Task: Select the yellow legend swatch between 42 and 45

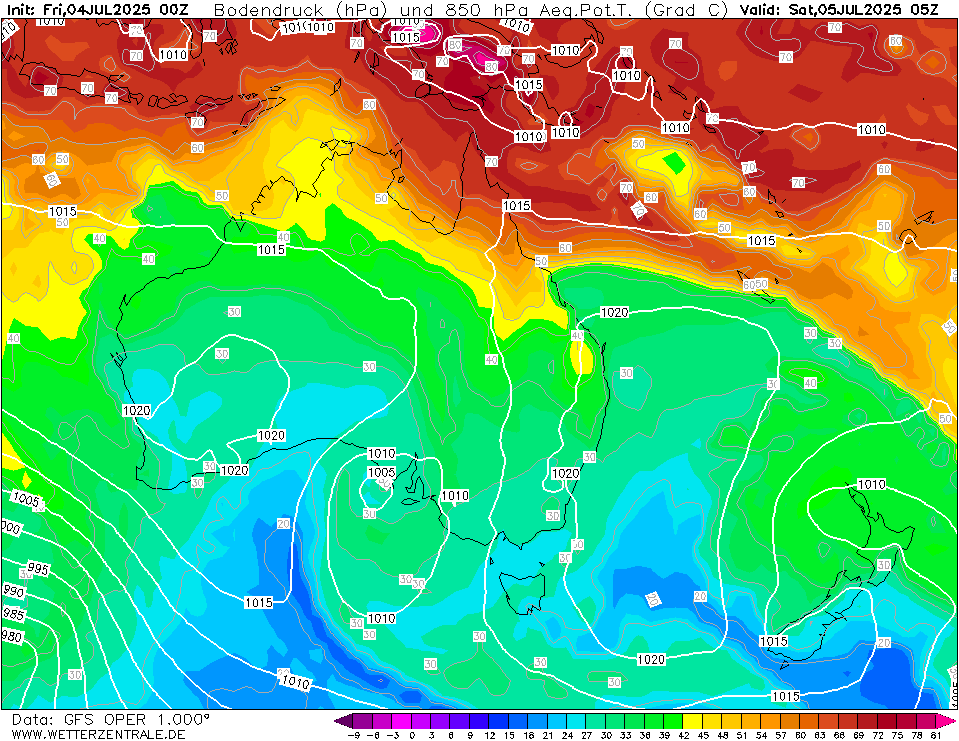Action: click(x=694, y=720)
